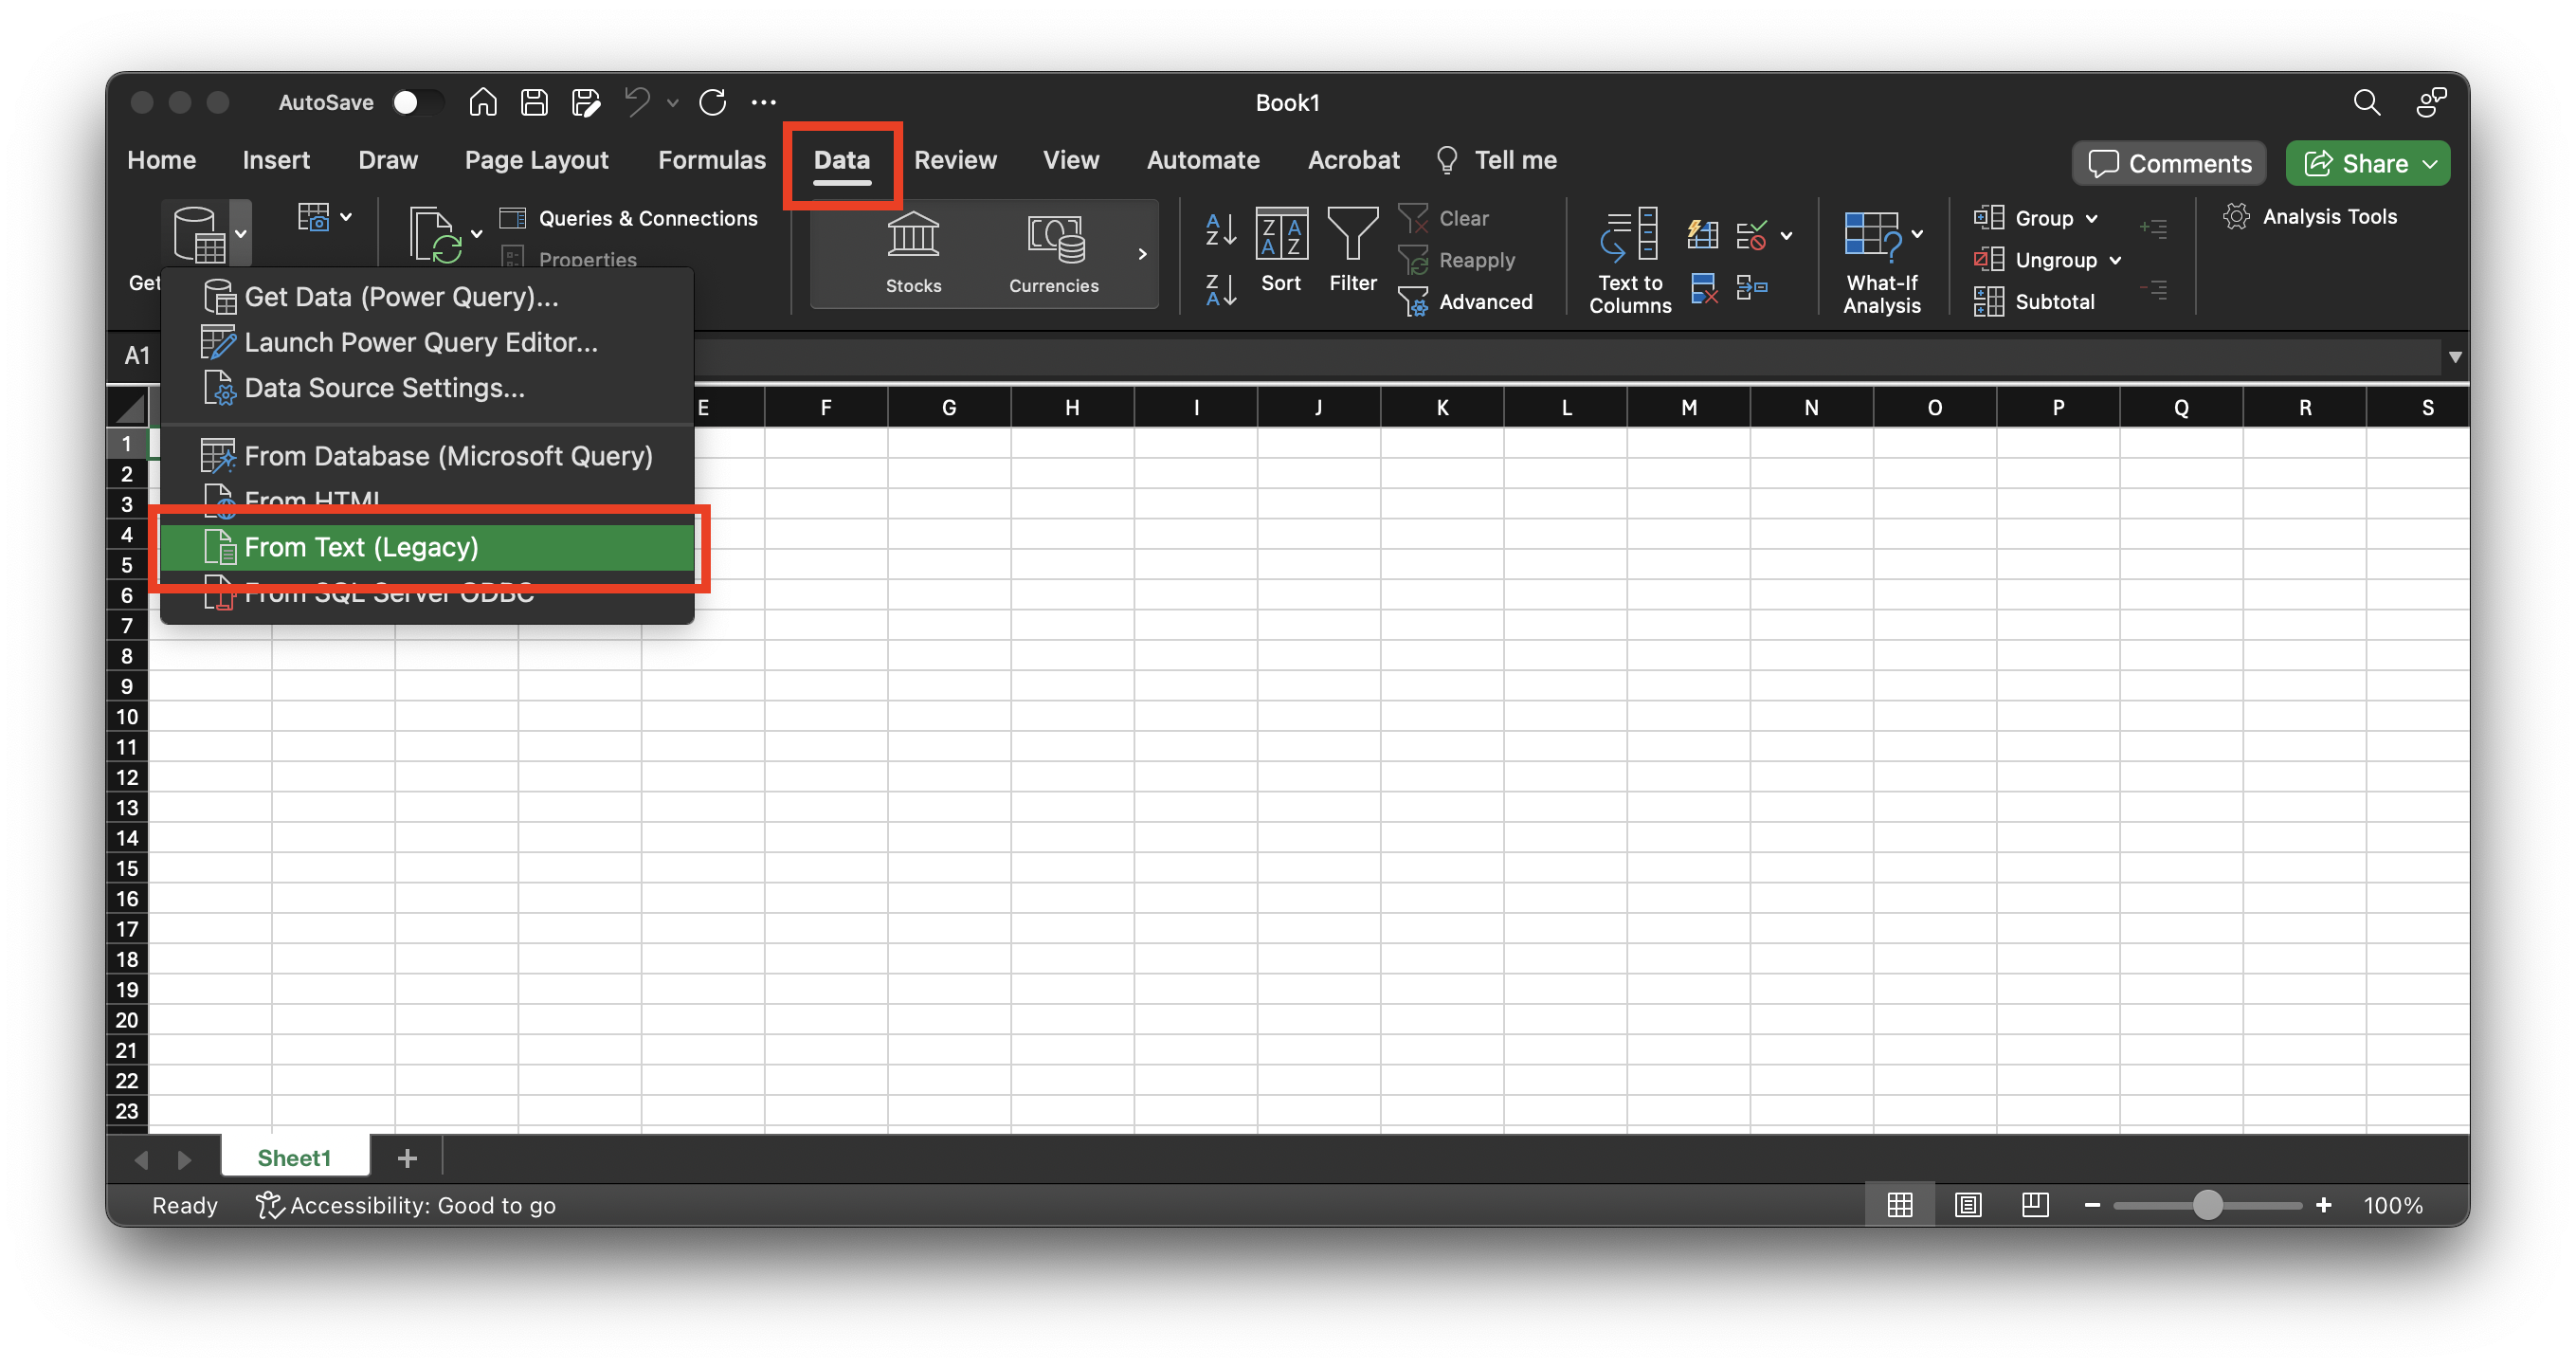Viewport: 2576px width, 1367px height.
Task: Toggle the AutoSave switch
Action: coord(416,102)
